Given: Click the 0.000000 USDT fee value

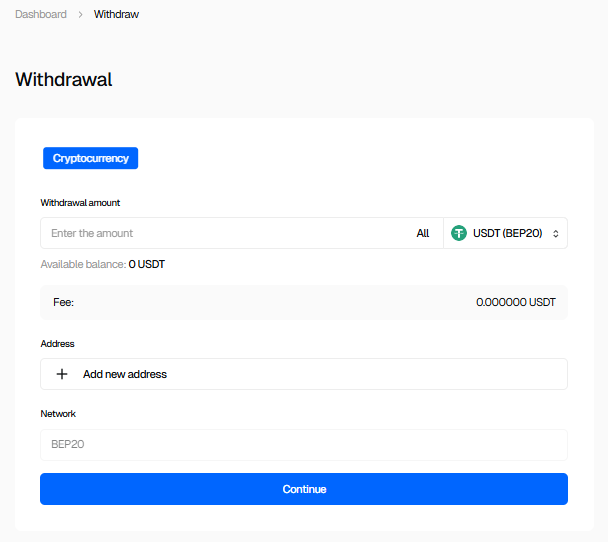Looking at the screenshot, I should click(x=515, y=302).
